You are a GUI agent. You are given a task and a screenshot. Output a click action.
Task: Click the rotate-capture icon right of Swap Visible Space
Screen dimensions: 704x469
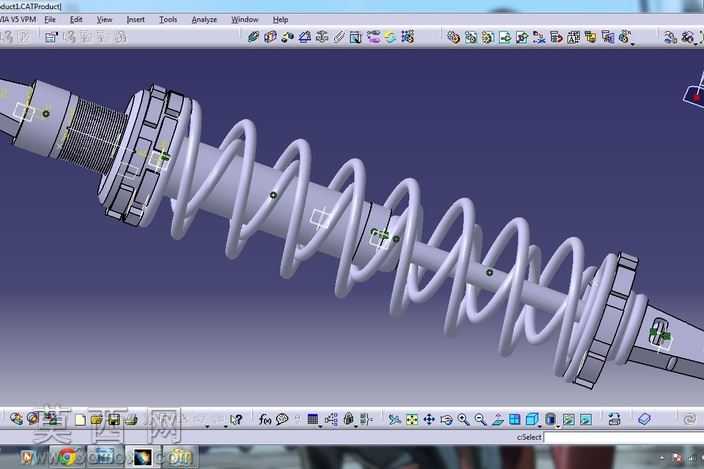tap(614, 420)
